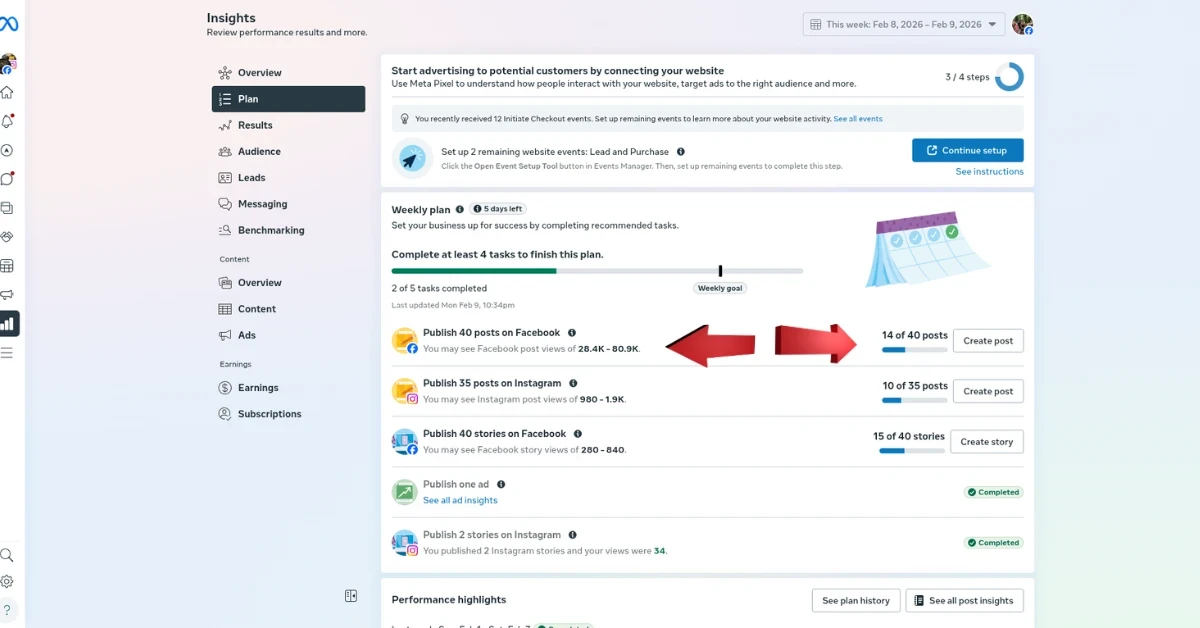Open the See all ad insights link
The height and width of the screenshot is (628, 1200).
(460, 500)
